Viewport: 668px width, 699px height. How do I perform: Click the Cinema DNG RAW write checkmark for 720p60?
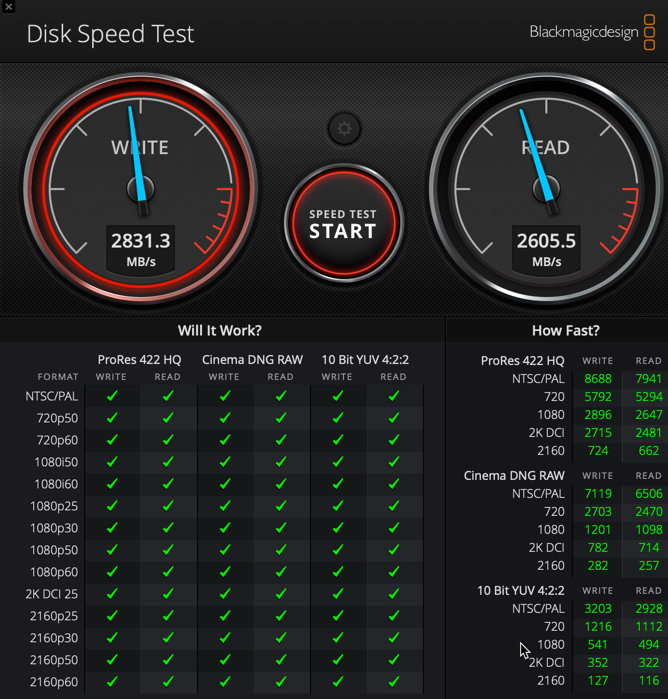[225, 440]
